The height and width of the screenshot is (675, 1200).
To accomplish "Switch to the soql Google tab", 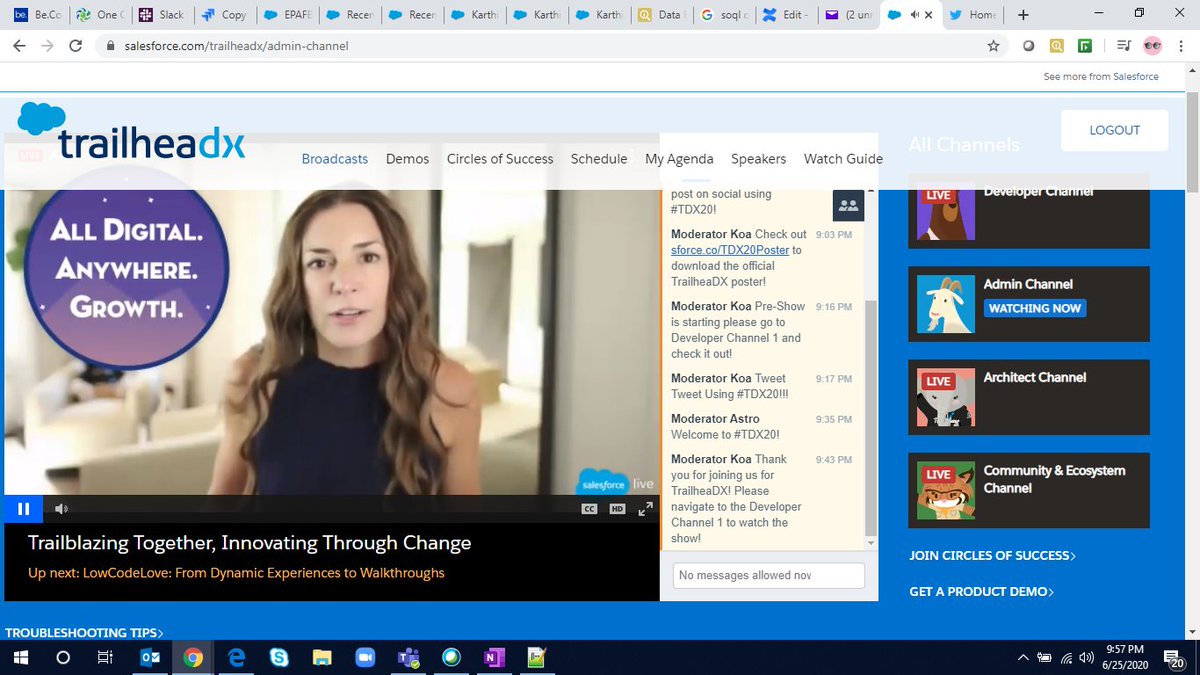I will click(724, 15).
